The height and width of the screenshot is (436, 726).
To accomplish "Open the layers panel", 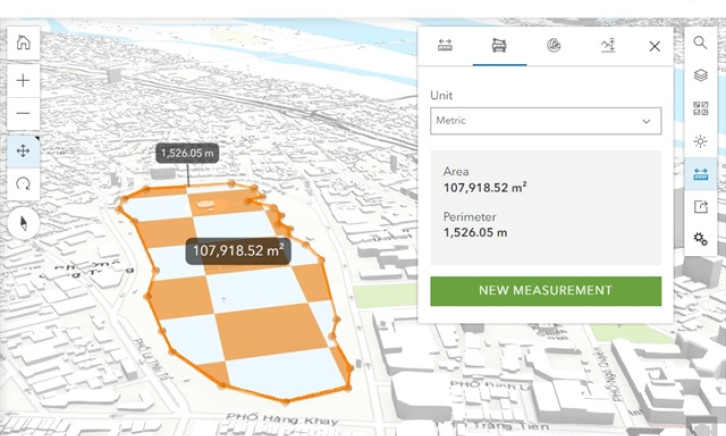I will pos(700,75).
